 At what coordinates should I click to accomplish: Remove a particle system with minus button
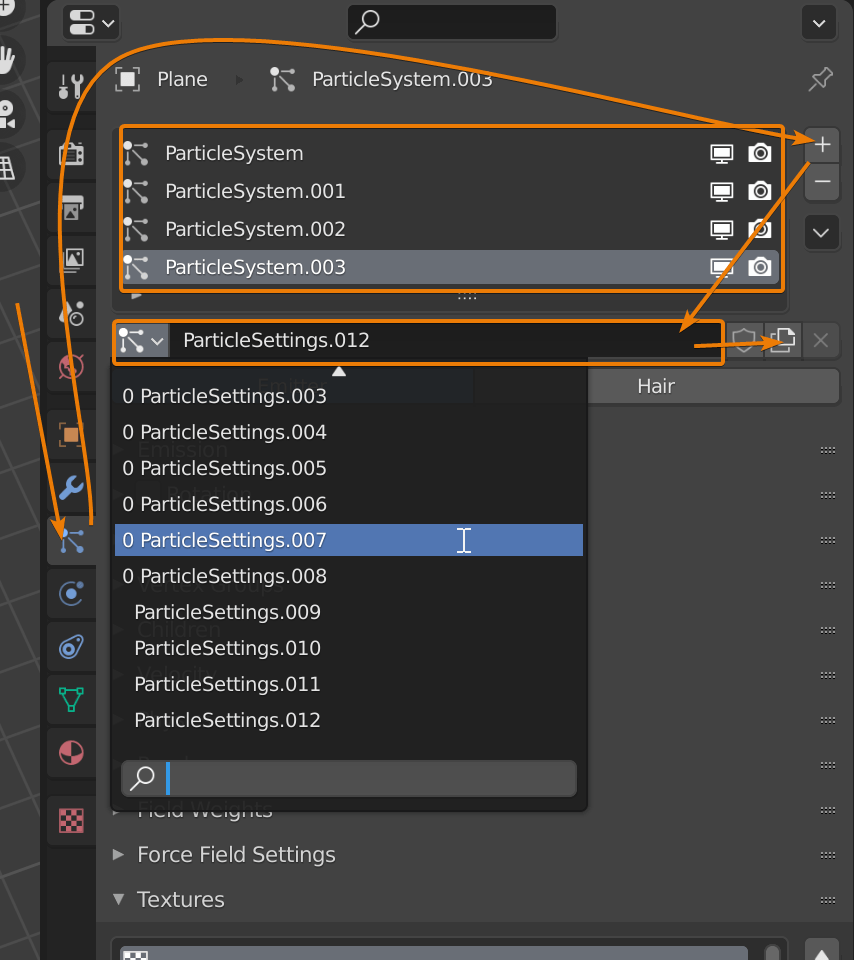[x=820, y=183]
